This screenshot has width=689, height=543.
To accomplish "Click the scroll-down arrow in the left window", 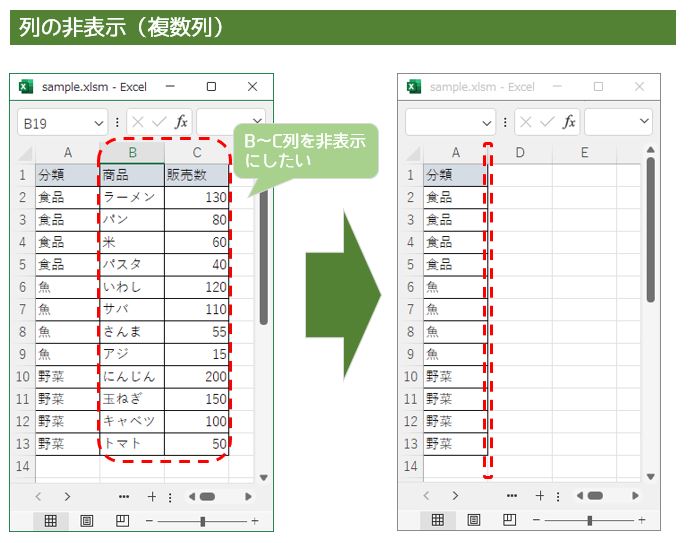I will pyautogui.click(x=264, y=478).
